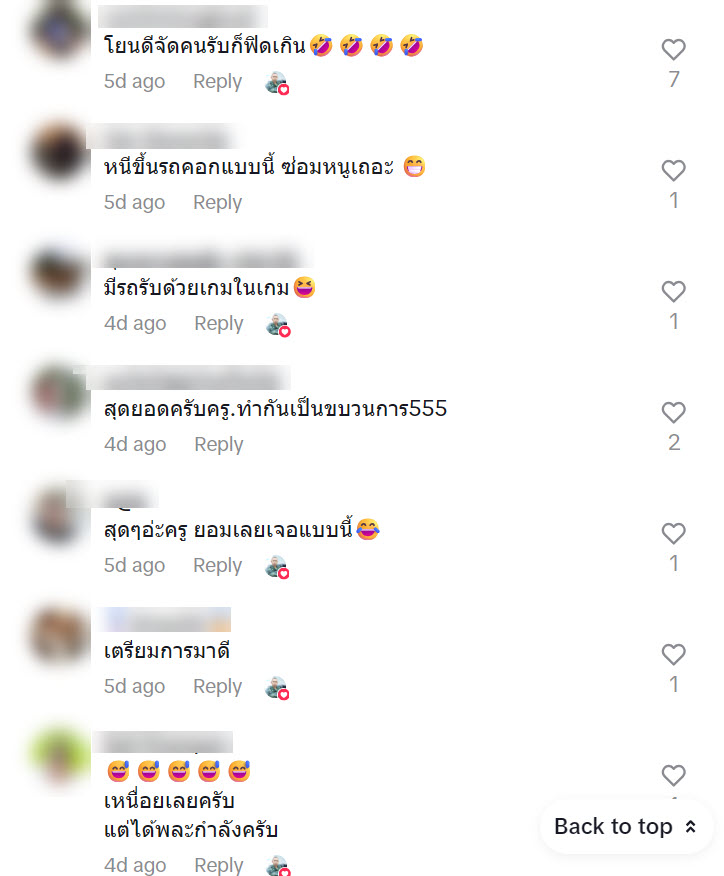Open the first commenter's profile picture
This screenshot has width=724, height=876.
click(x=59, y=31)
